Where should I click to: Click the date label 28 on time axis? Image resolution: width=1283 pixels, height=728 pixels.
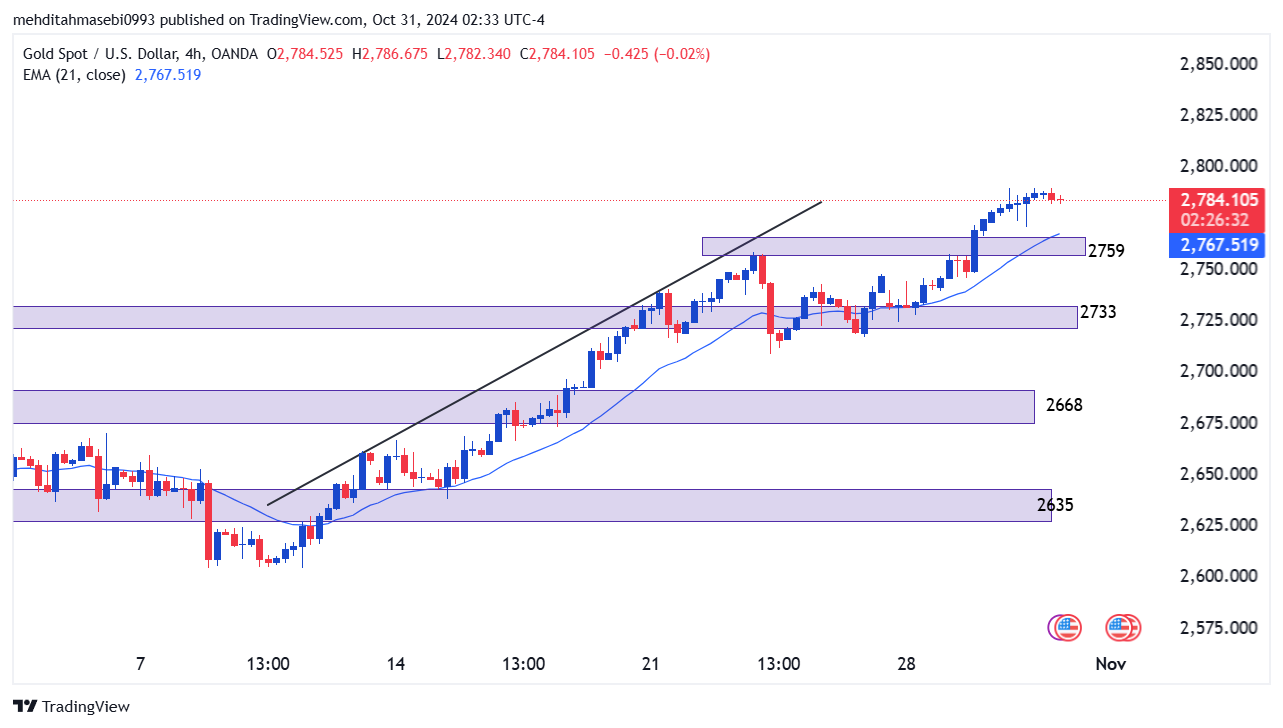click(x=907, y=664)
